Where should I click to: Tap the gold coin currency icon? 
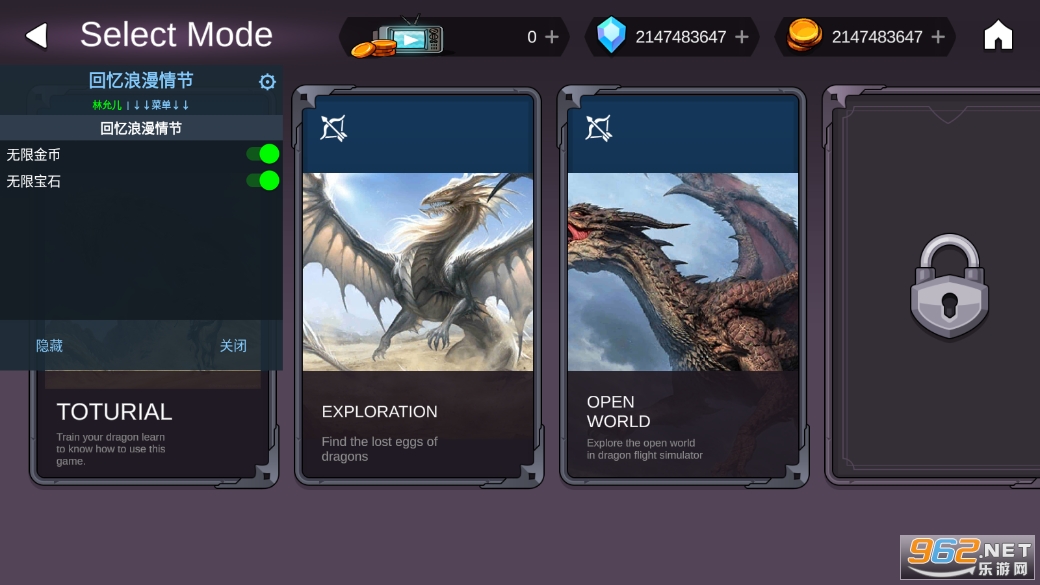(804, 35)
